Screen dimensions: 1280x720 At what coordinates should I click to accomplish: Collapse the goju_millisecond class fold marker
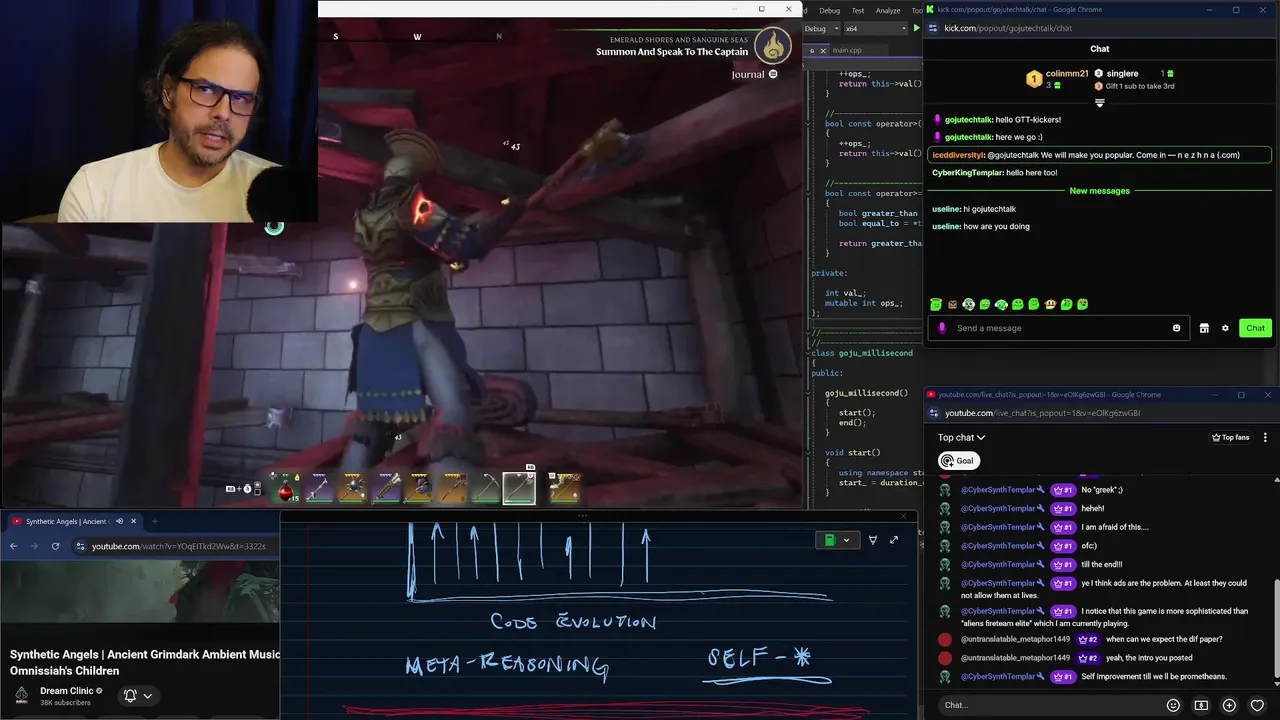click(809, 353)
